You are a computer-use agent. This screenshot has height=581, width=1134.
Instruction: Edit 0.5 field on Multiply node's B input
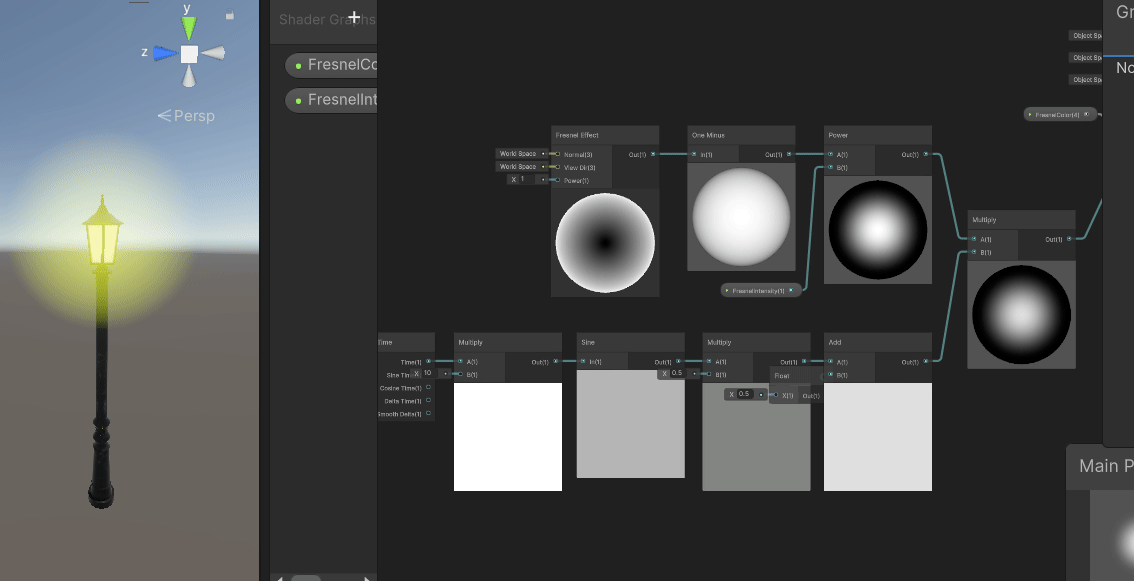coord(679,373)
